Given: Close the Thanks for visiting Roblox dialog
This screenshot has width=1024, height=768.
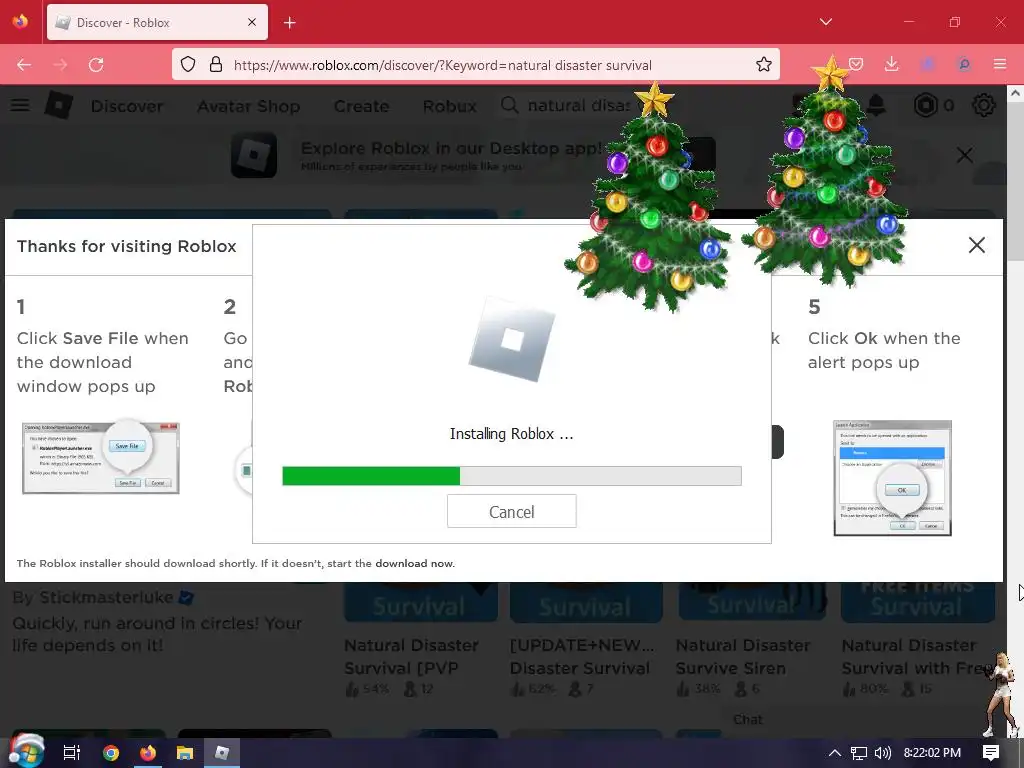Looking at the screenshot, I should [977, 245].
